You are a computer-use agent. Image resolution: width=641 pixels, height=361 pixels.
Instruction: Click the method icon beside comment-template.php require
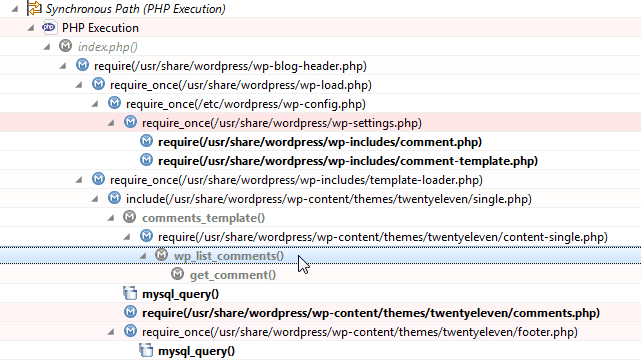(x=146, y=160)
